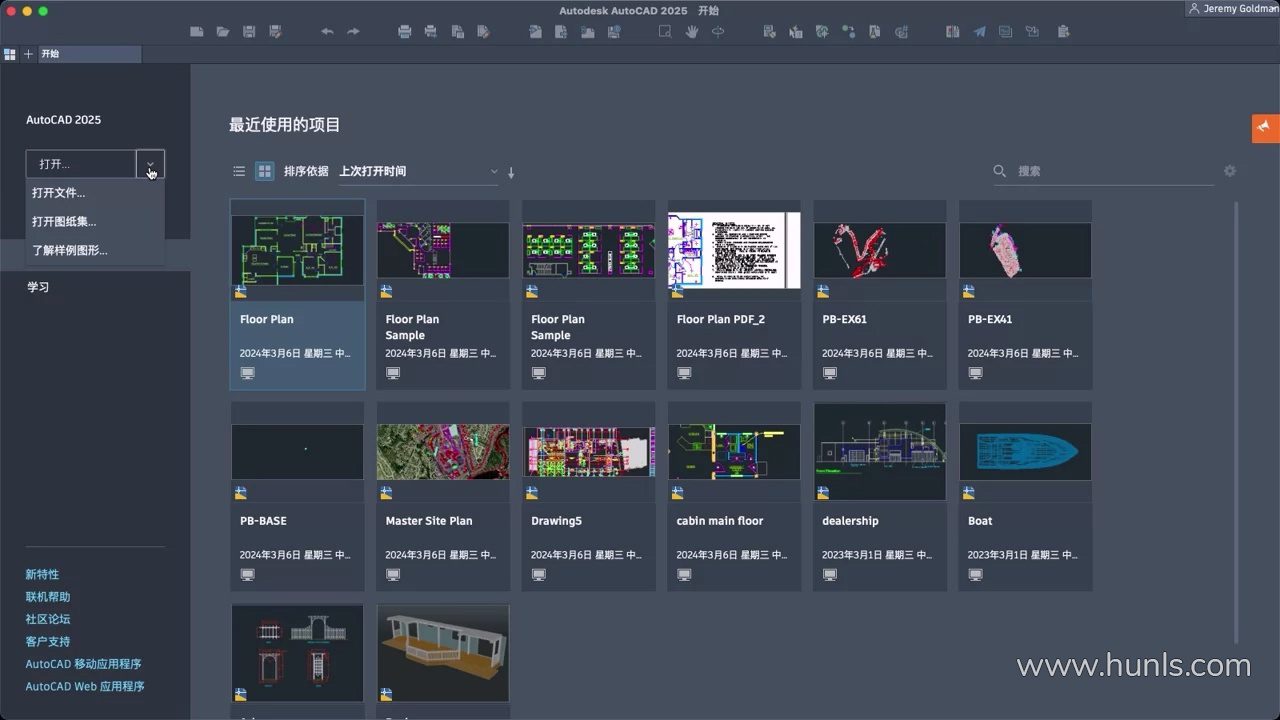This screenshot has height=720, width=1280.
Task: Choose 了解样例图形... from the menu
Action: (x=69, y=250)
